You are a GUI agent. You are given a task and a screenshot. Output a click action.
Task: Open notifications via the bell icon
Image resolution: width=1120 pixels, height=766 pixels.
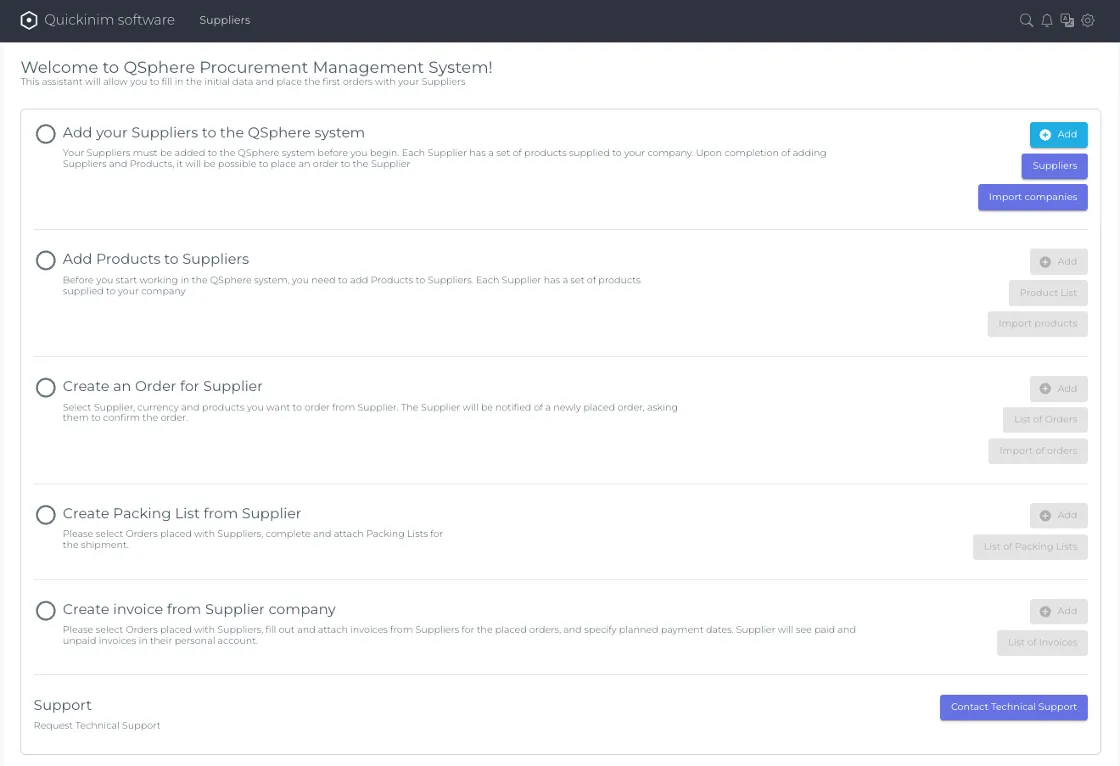1047,20
